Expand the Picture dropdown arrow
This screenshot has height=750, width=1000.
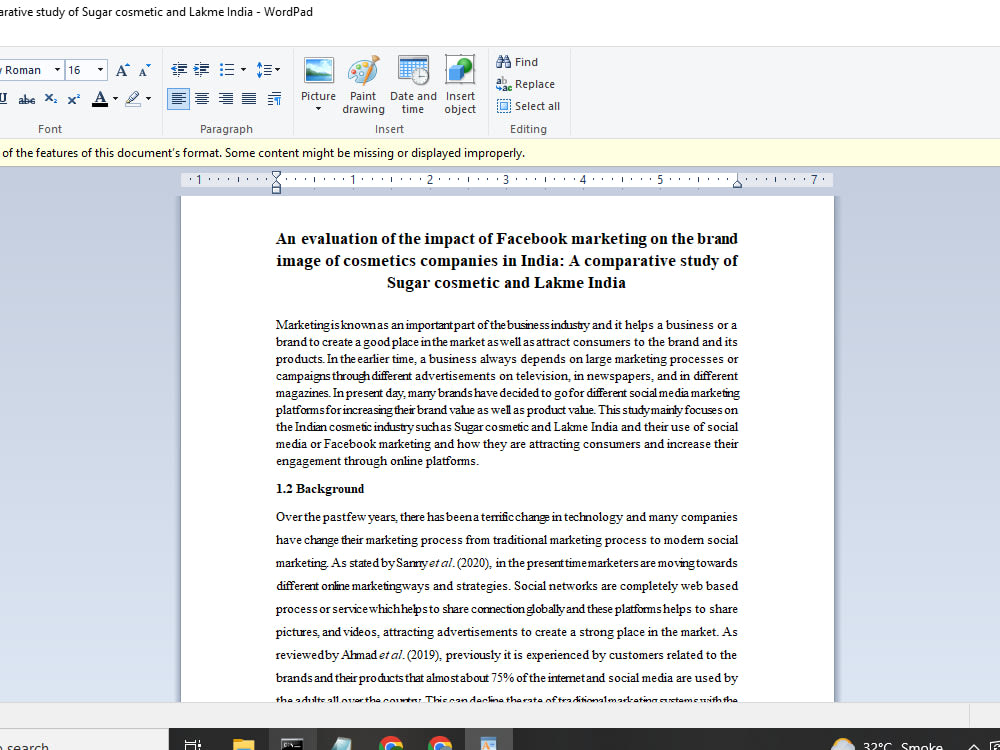click(x=318, y=109)
